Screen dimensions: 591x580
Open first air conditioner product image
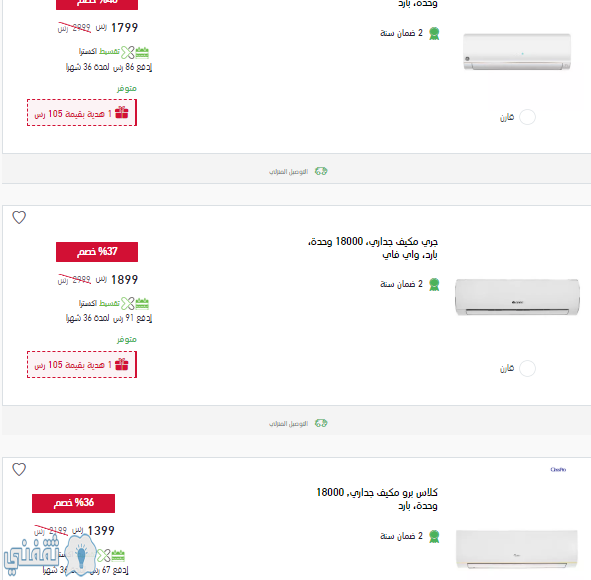(517, 52)
